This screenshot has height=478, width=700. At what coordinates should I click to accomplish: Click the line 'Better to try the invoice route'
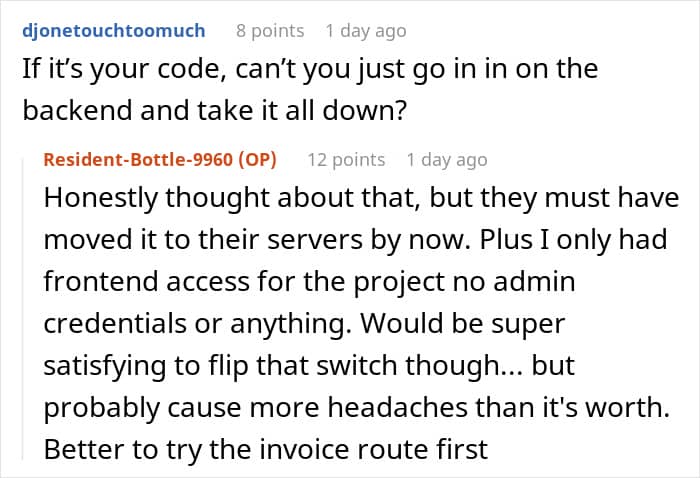click(266, 449)
